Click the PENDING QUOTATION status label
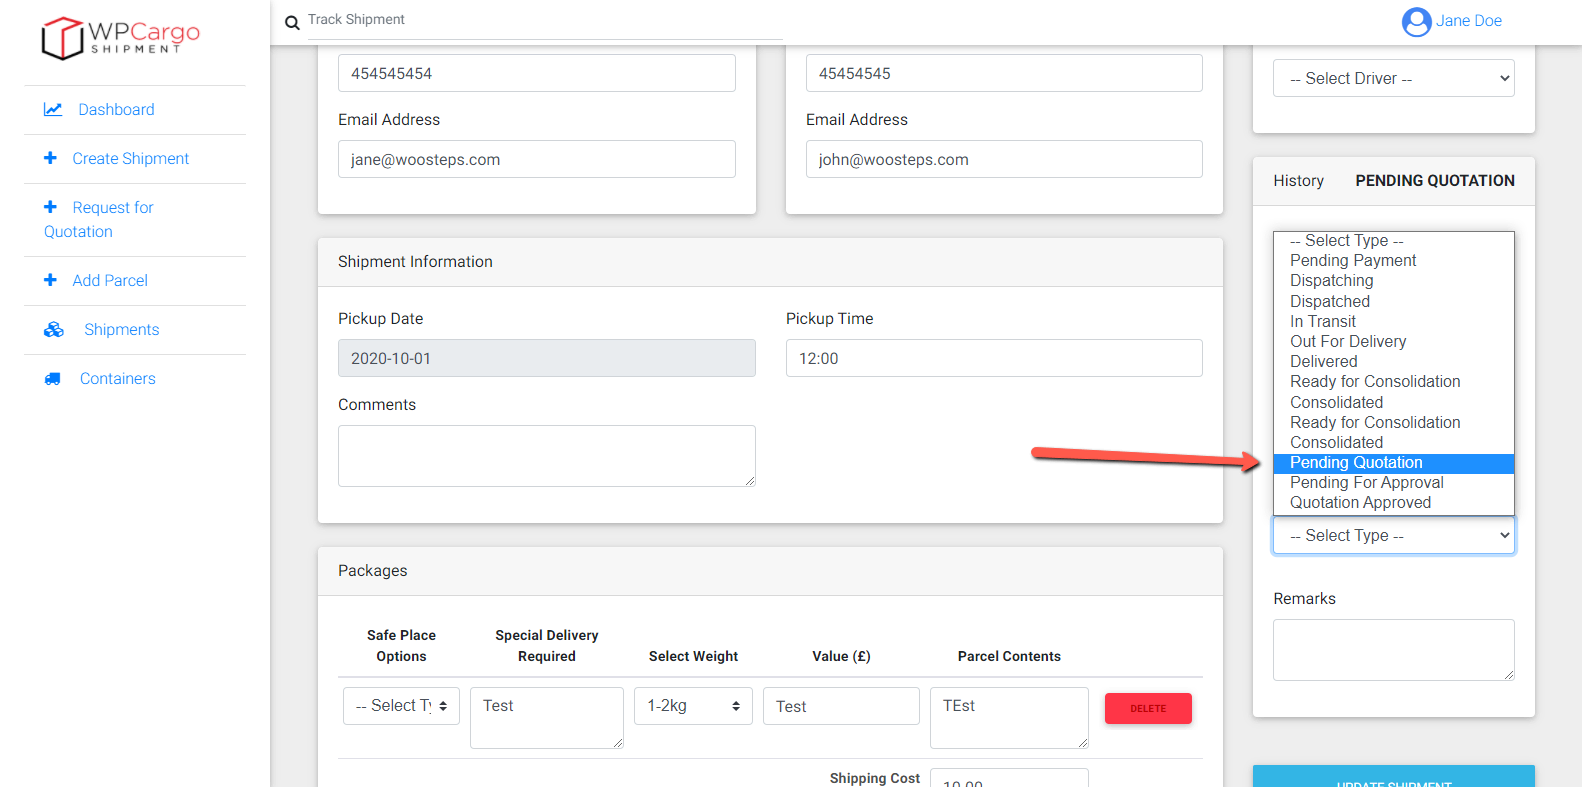Viewport: 1582px width, 787px height. tap(1435, 181)
